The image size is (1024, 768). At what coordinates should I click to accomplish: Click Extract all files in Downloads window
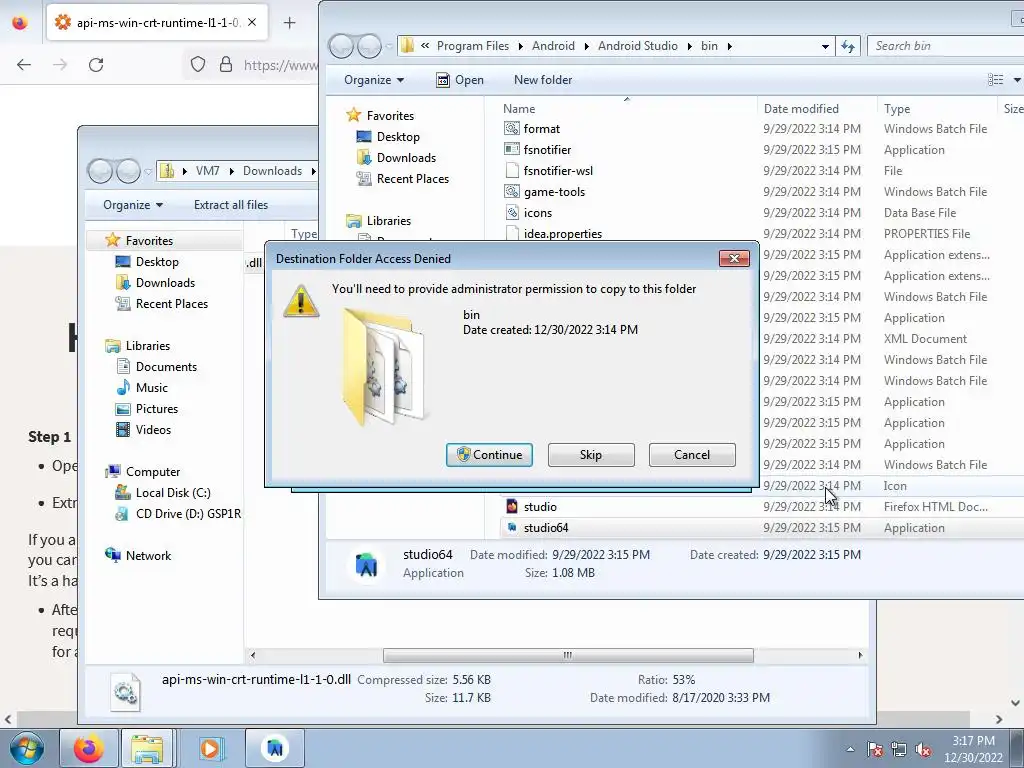(231, 205)
